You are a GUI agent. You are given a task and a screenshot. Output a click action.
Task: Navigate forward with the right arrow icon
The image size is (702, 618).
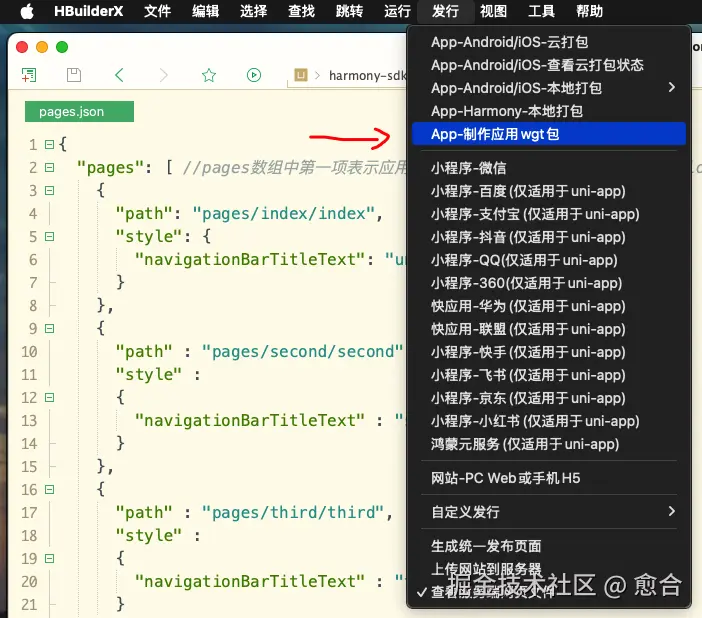pyautogui.click(x=164, y=75)
